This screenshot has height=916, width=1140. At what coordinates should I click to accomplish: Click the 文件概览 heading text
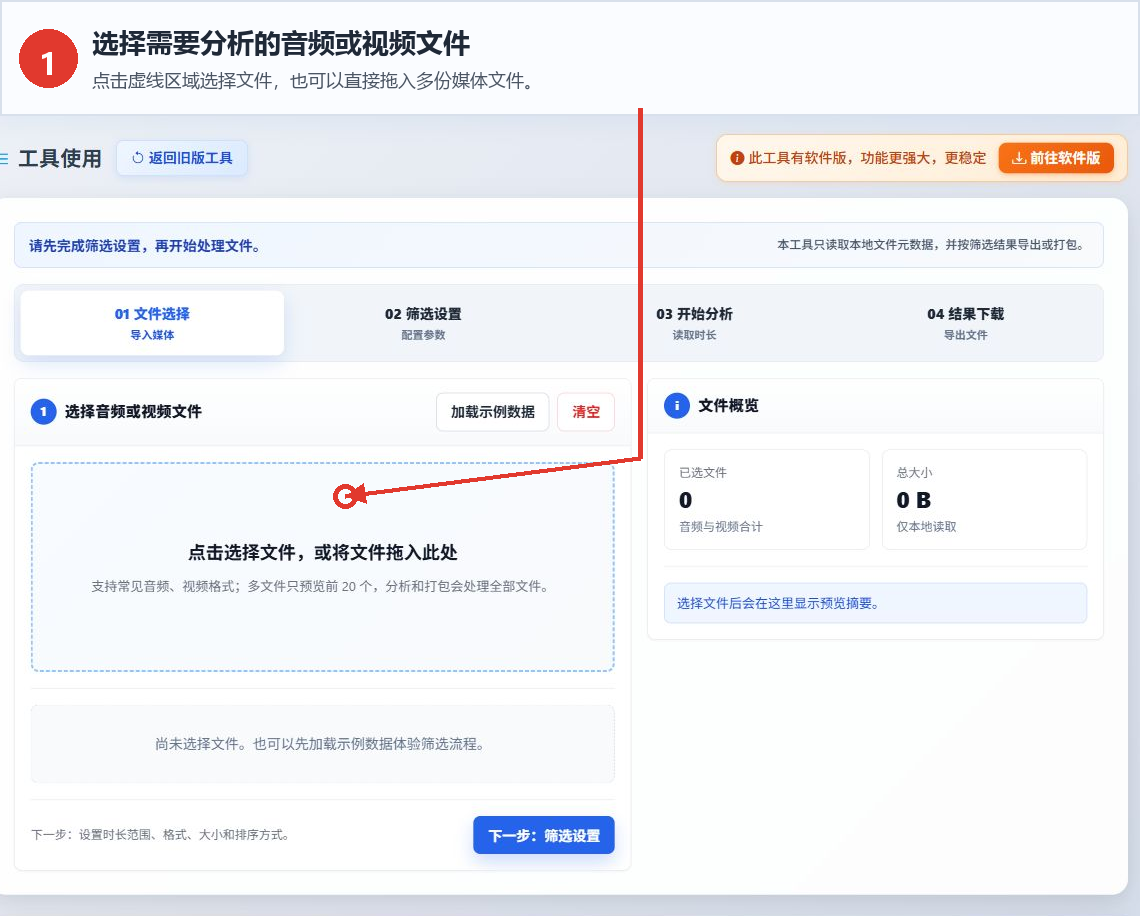728,406
